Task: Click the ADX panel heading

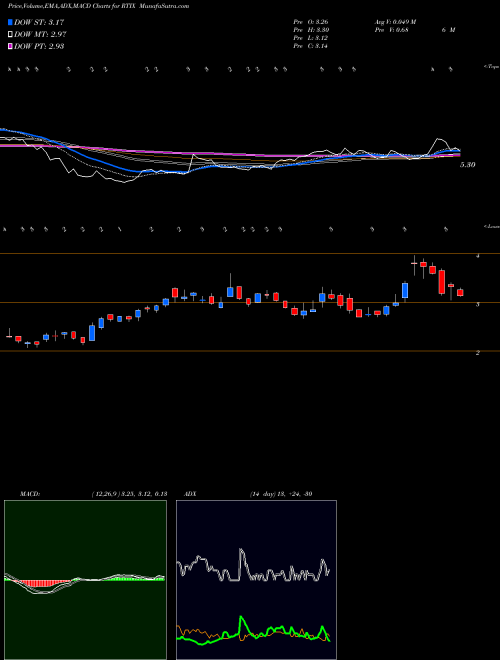Action: tap(190, 494)
